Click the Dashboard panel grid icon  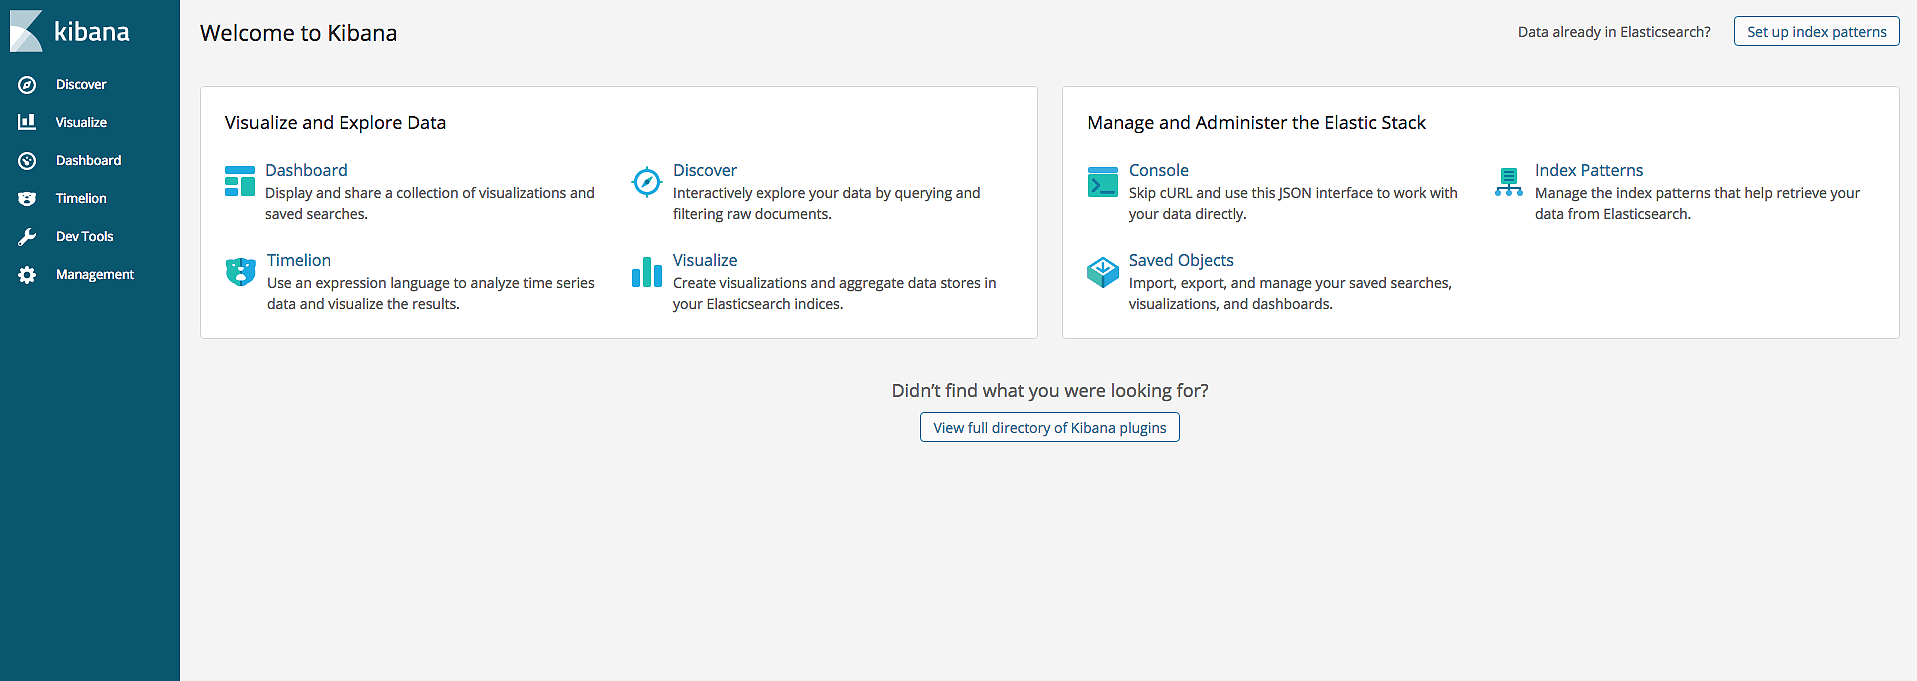[x=240, y=181]
